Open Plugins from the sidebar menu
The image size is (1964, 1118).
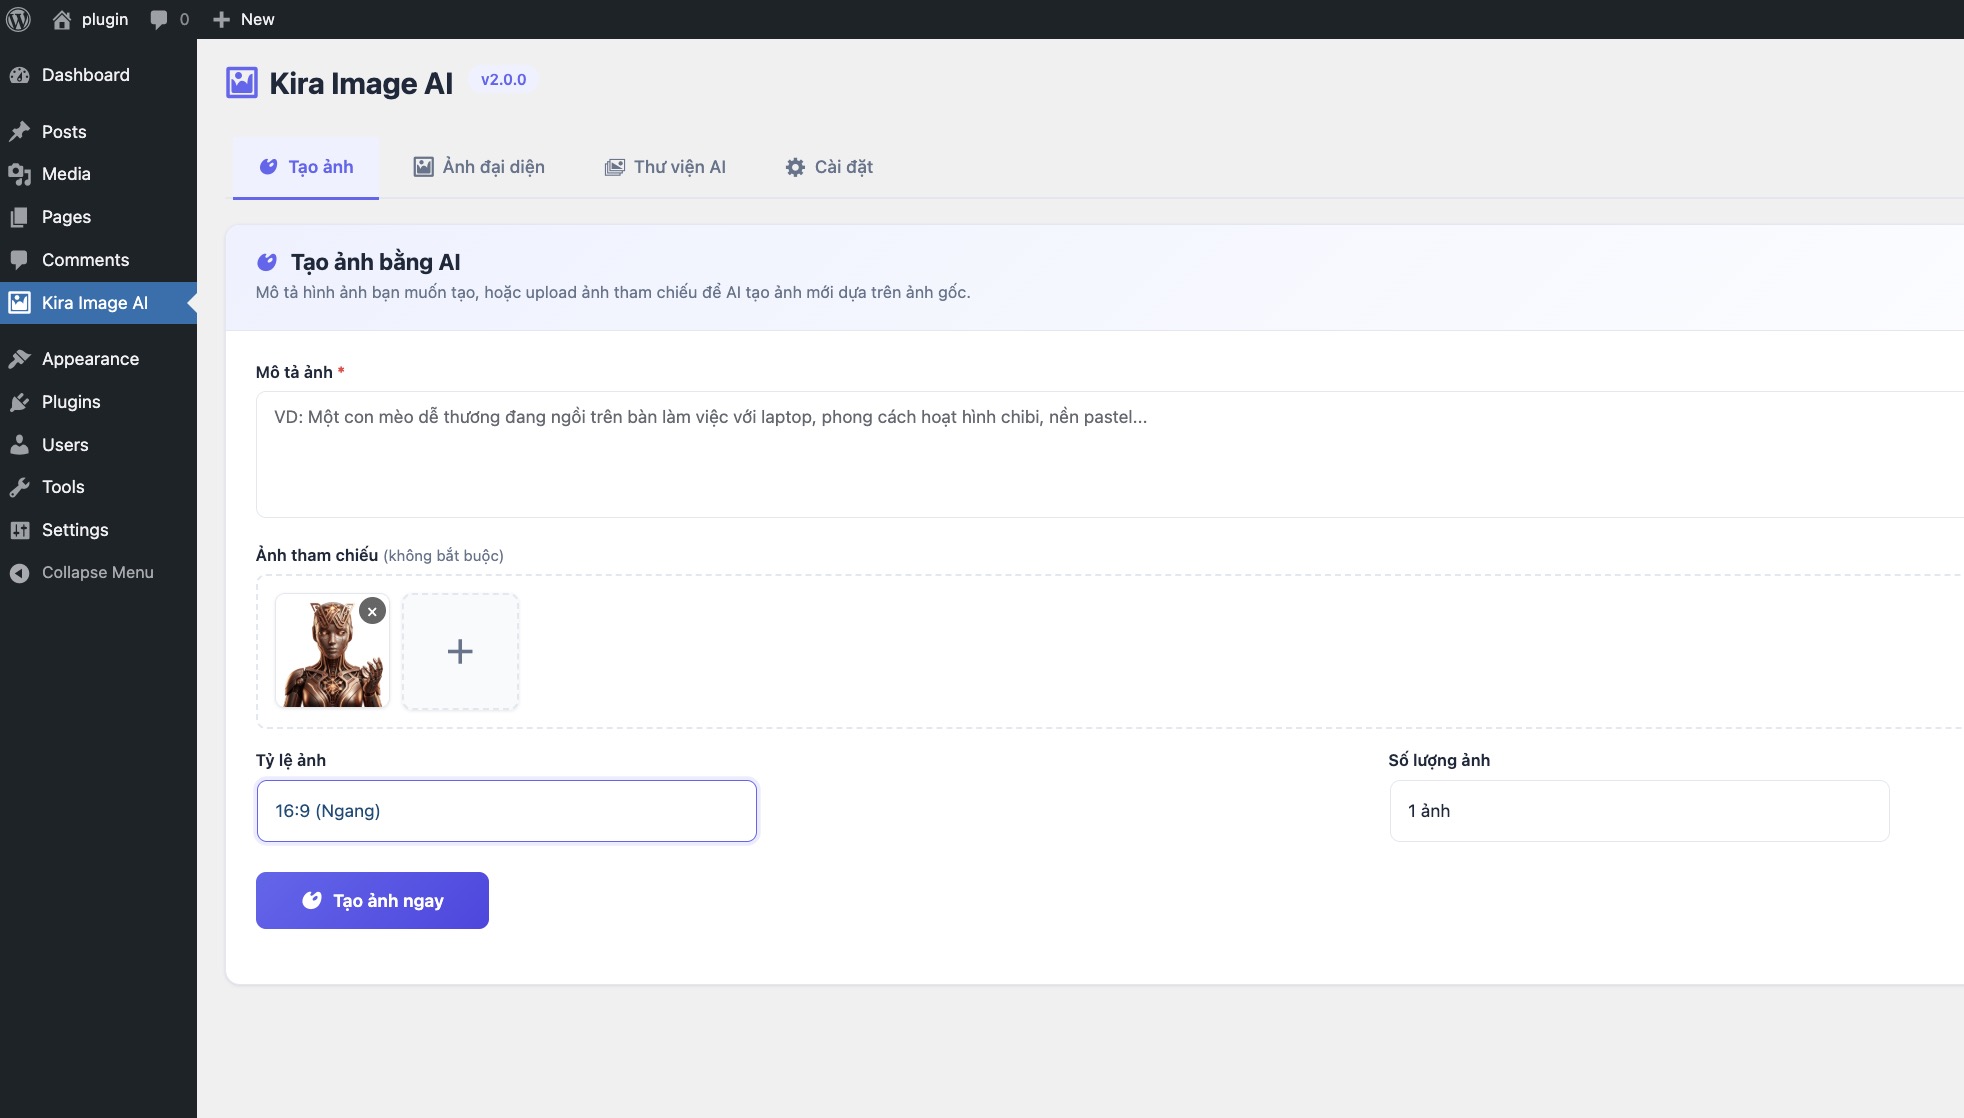tap(98, 402)
